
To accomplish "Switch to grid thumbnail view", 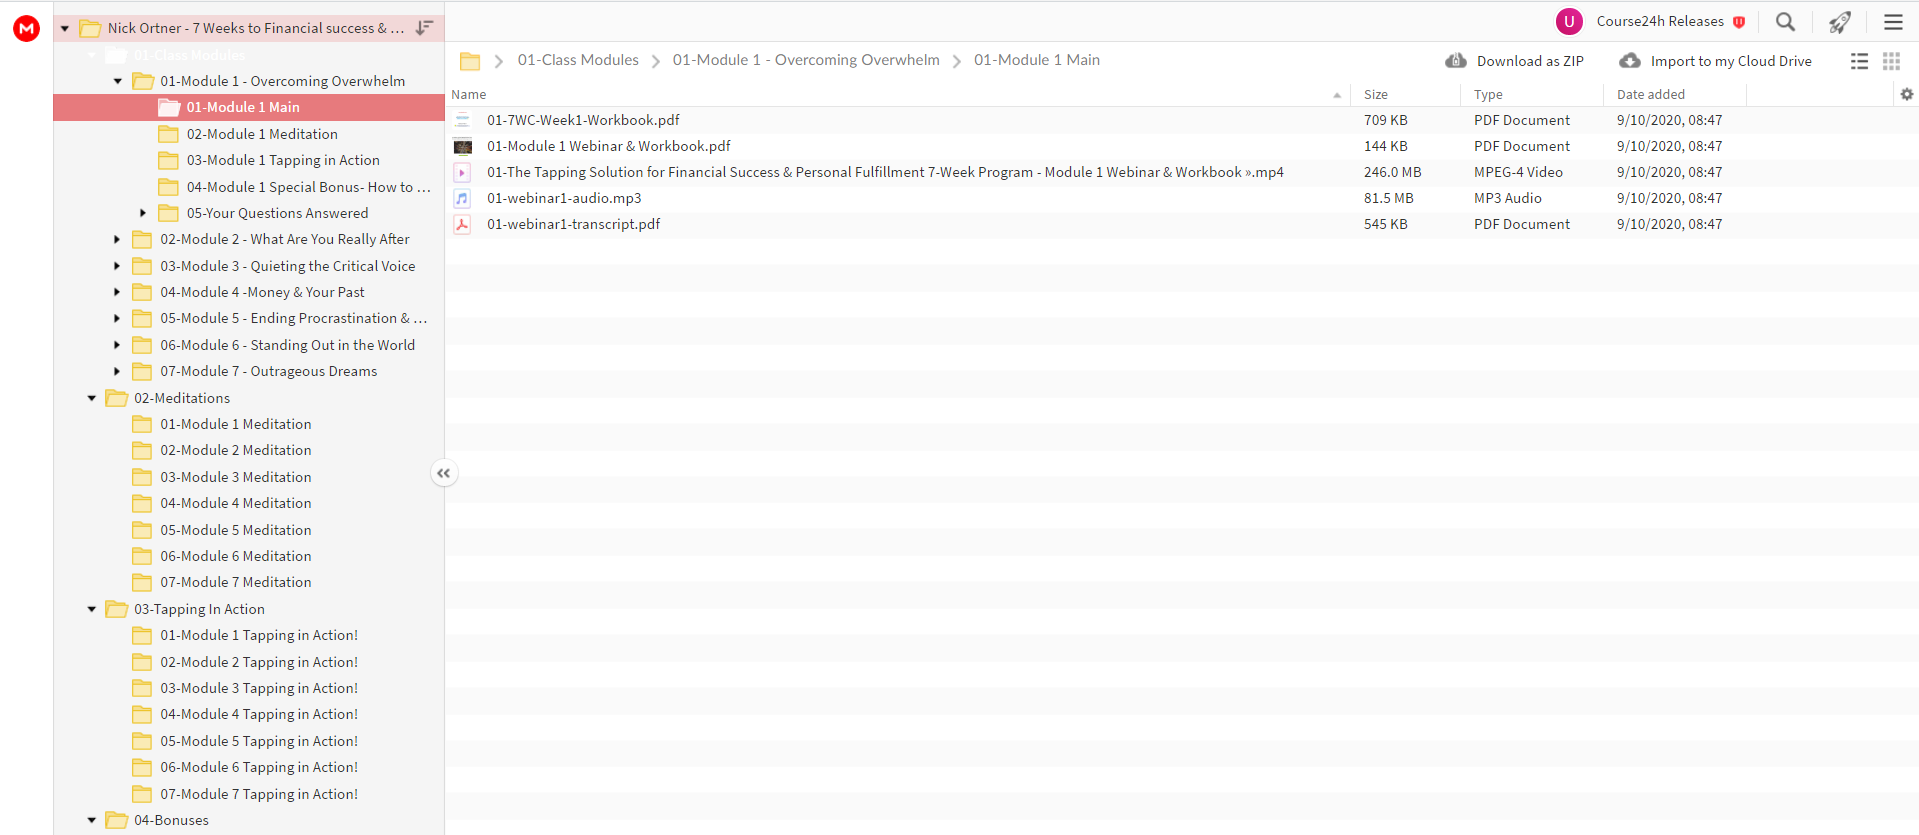I will [1891, 61].
